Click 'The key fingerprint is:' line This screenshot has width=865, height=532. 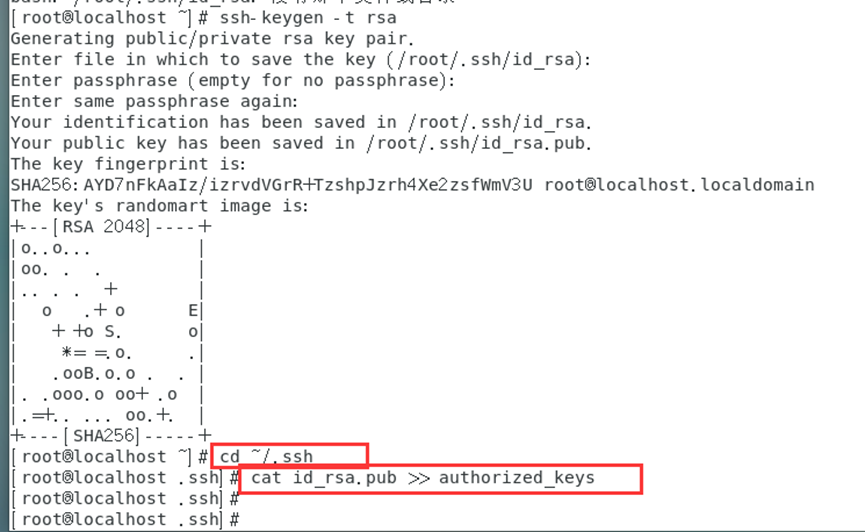[x=128, y=164]
